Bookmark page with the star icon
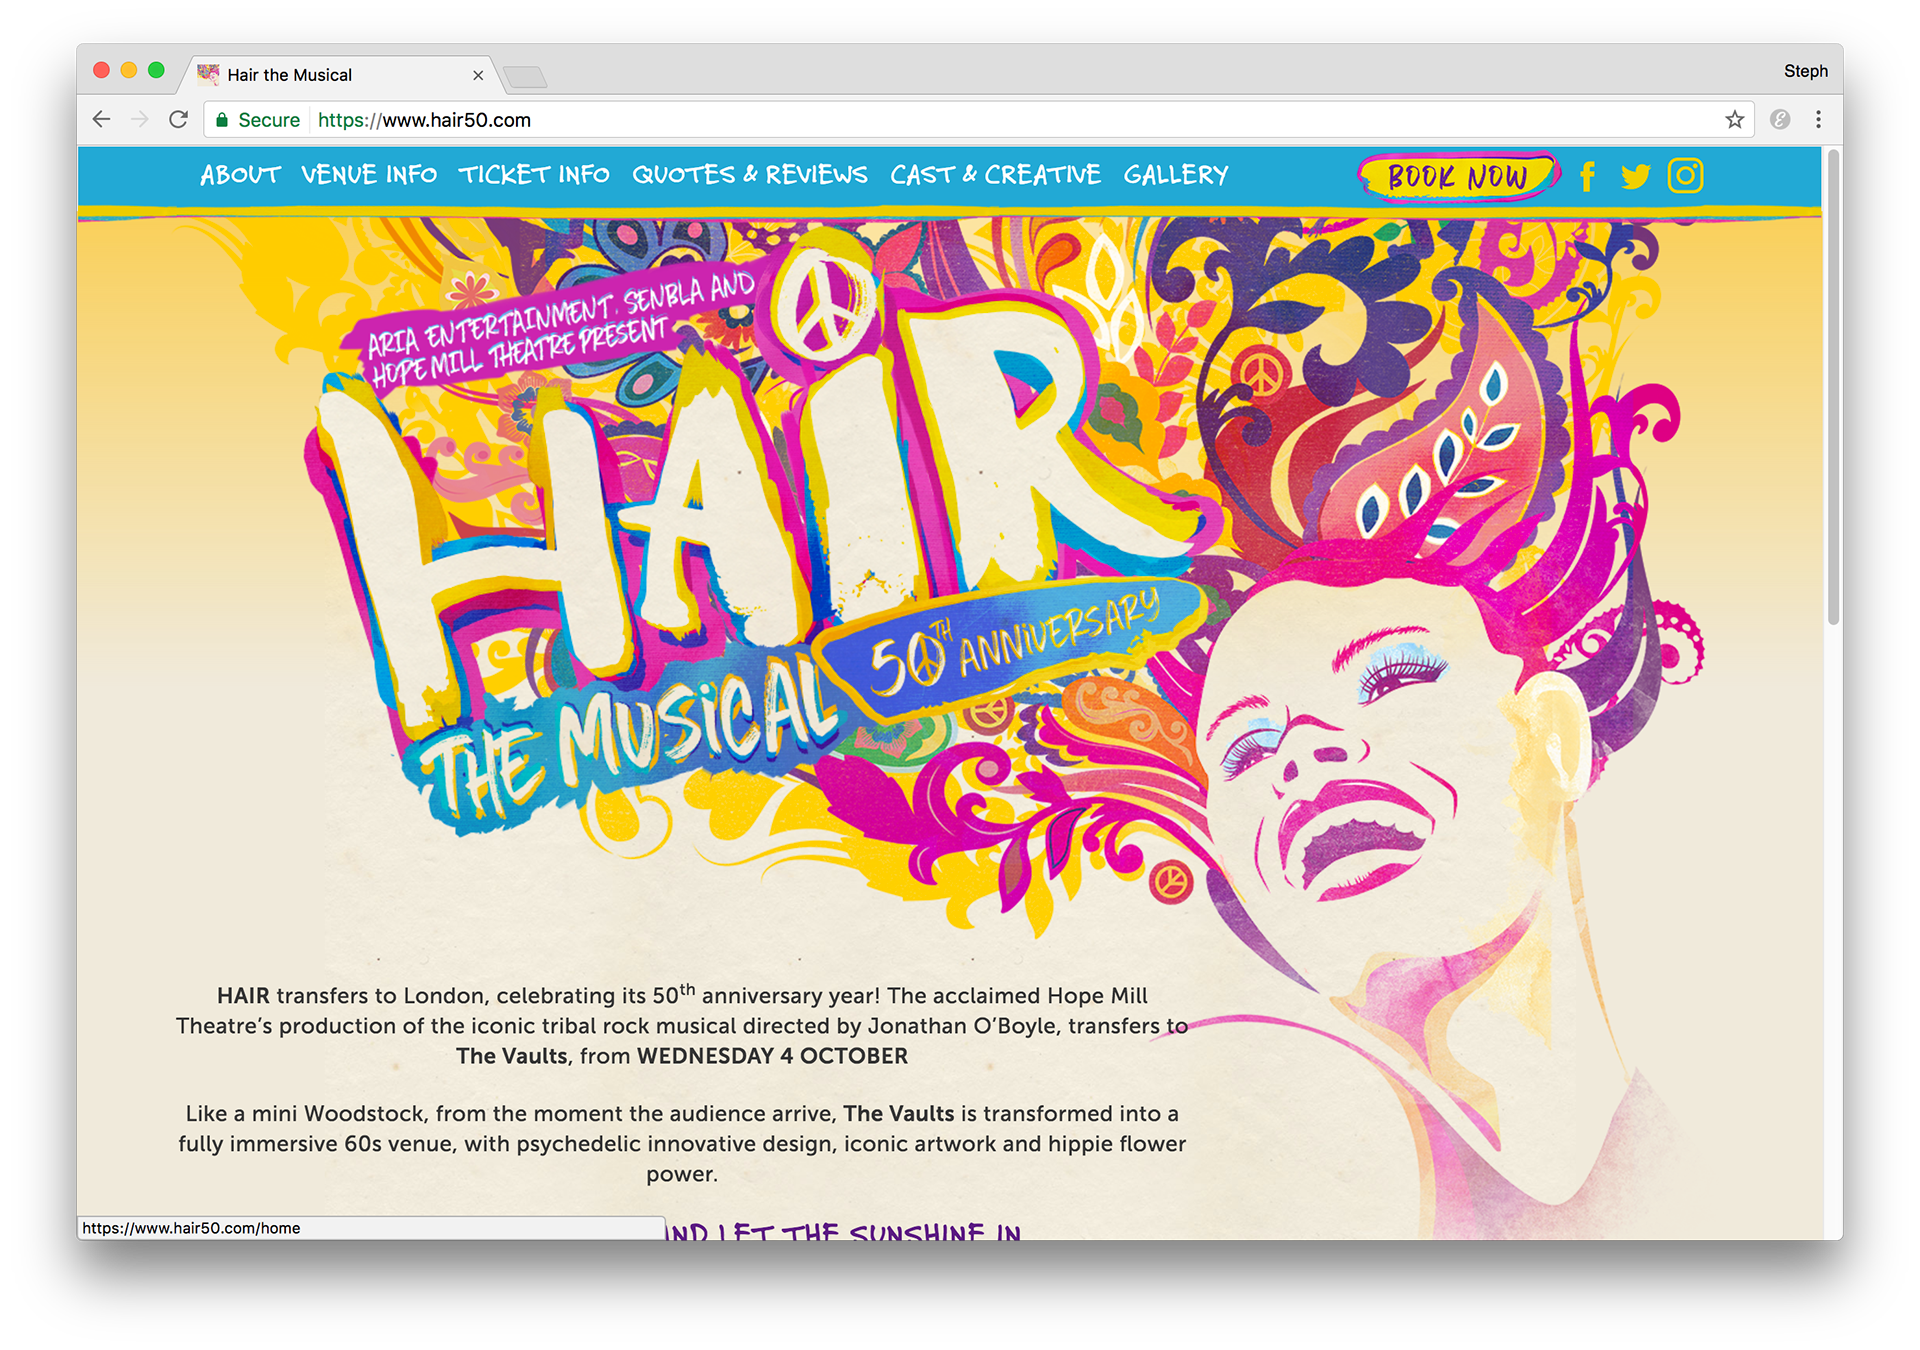This screenshot has height=1350, width=1920. [1735, 120]
